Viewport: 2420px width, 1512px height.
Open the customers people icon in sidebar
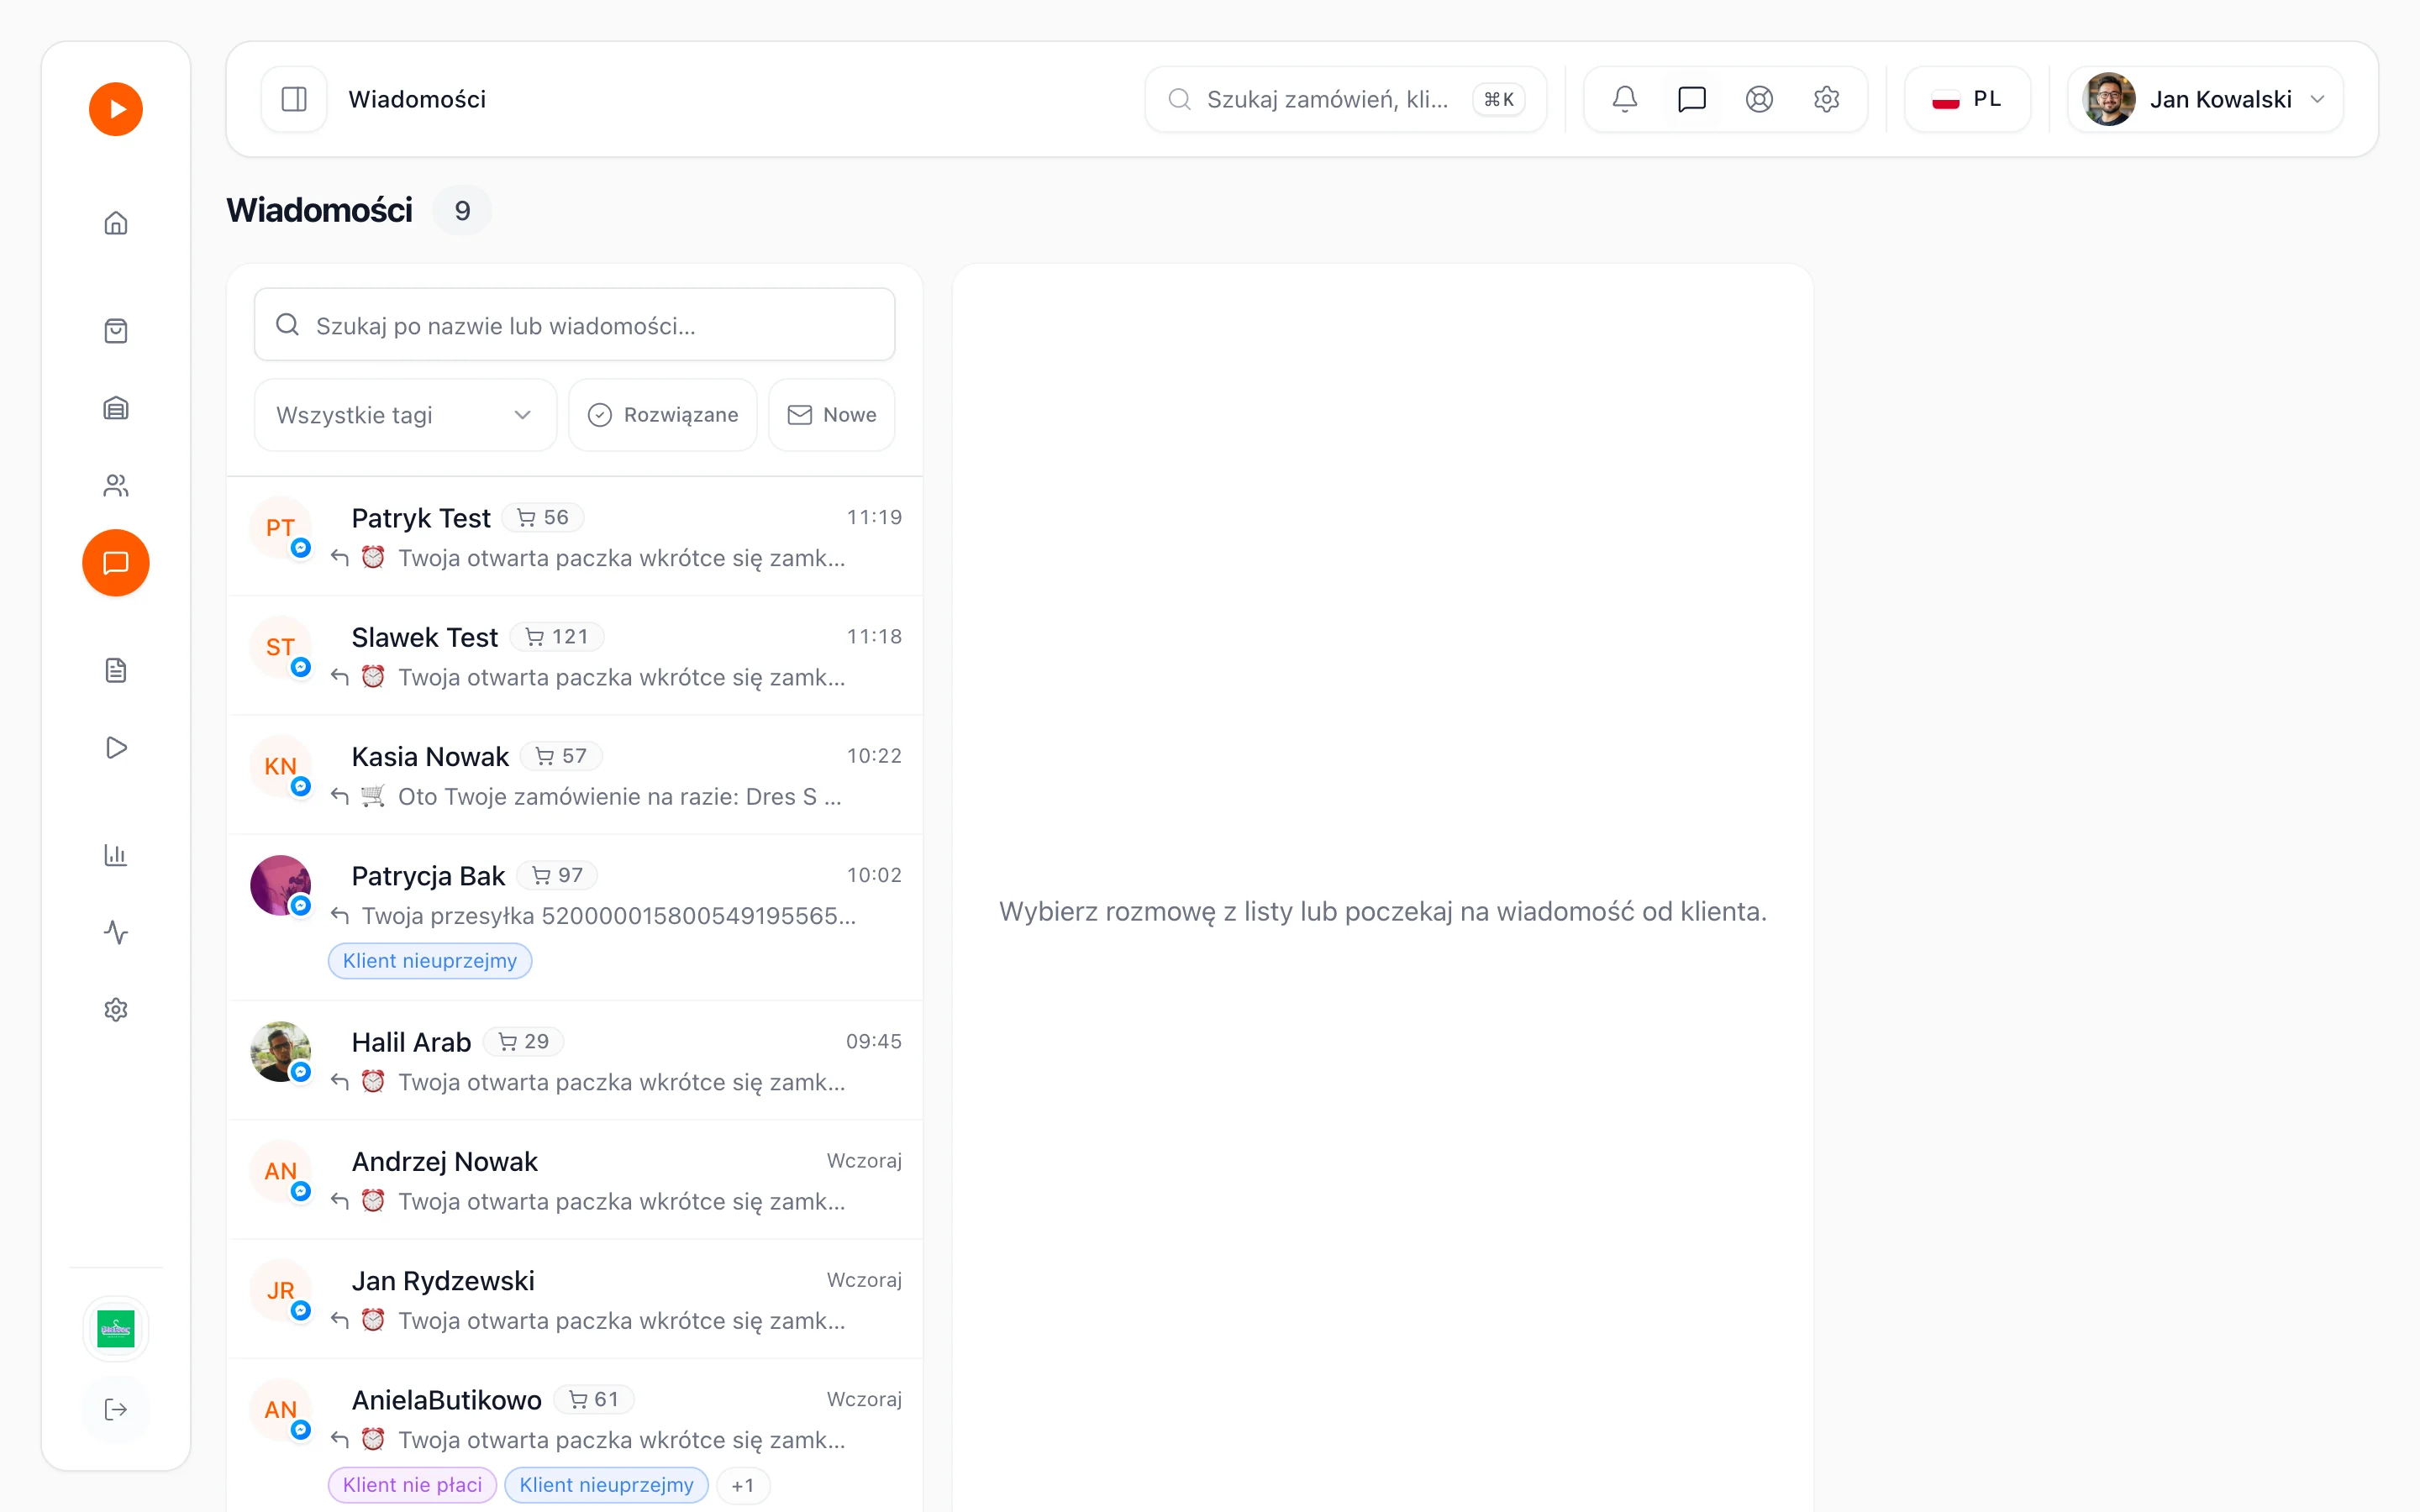click(116, 486)
